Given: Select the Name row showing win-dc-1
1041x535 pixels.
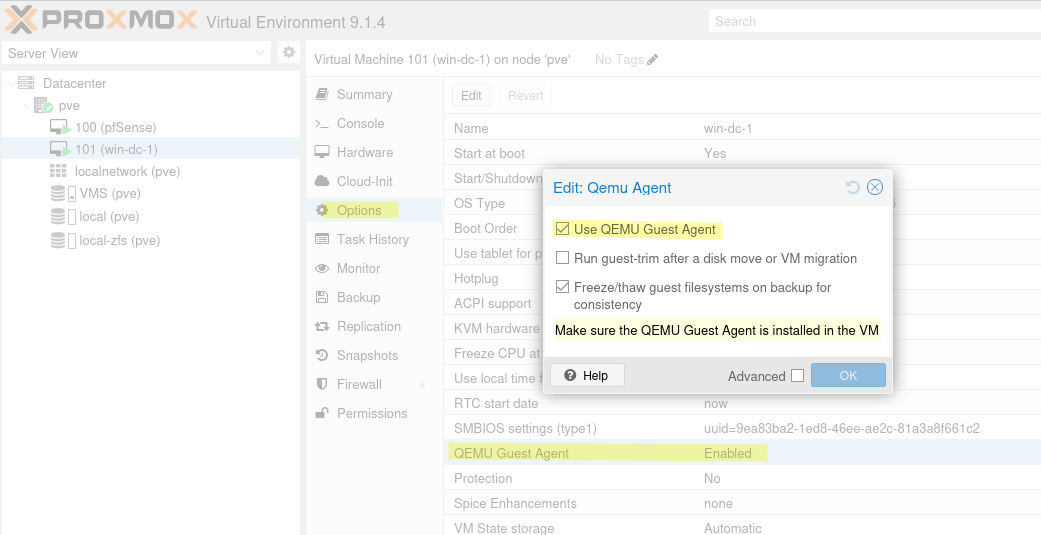Looking at the screenshot, I should (x=742, y=128).
